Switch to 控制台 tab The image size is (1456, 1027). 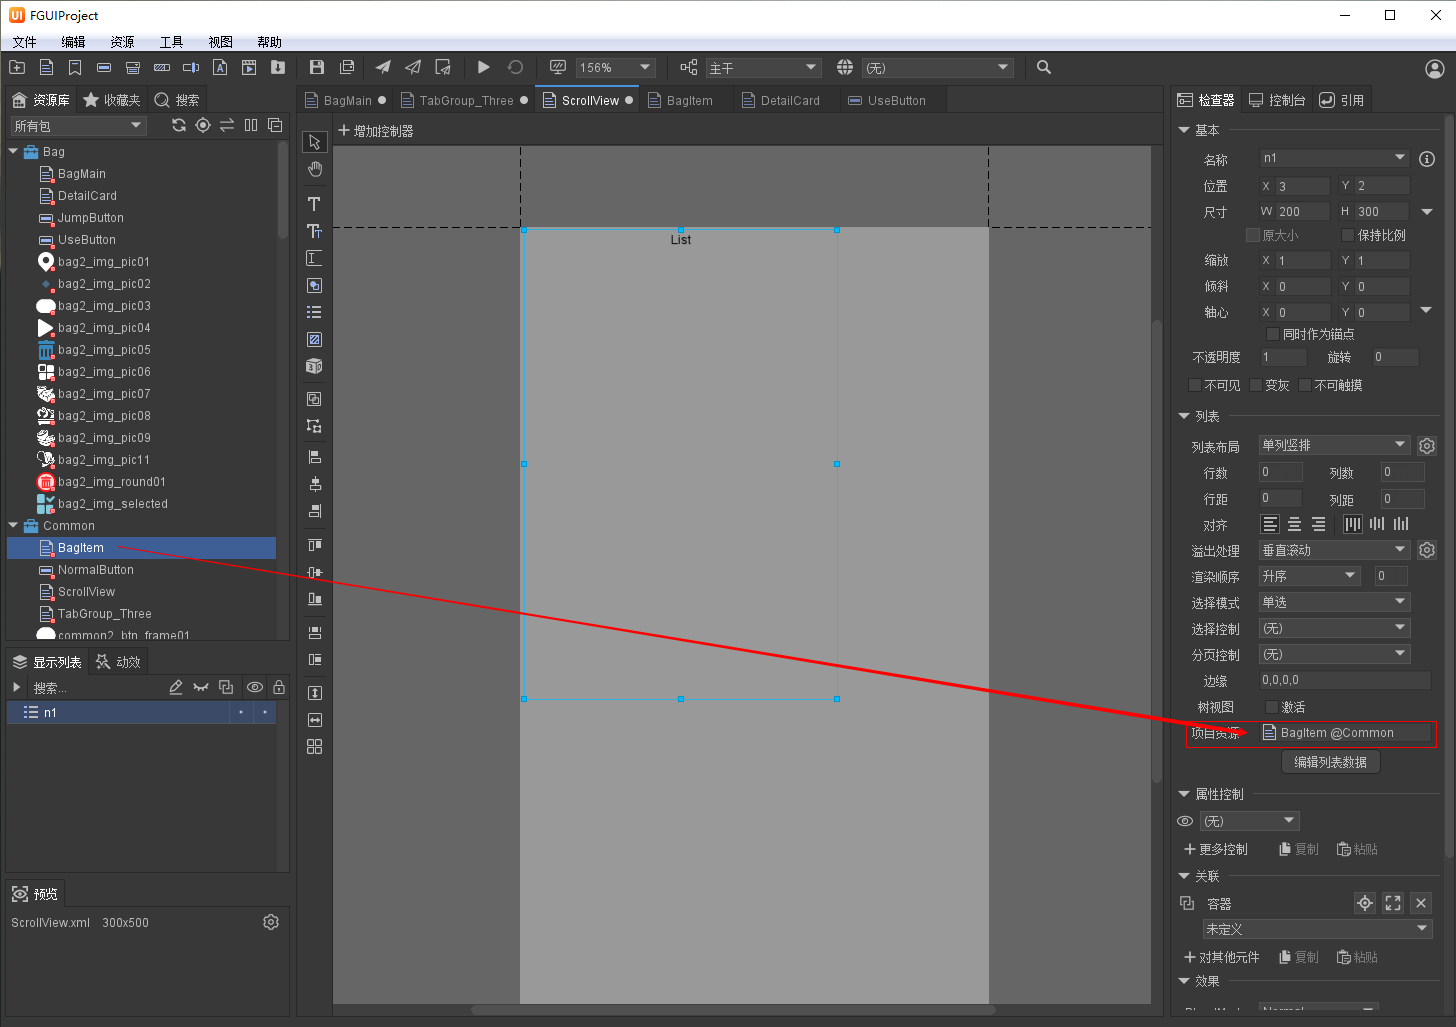[1277, 100]
